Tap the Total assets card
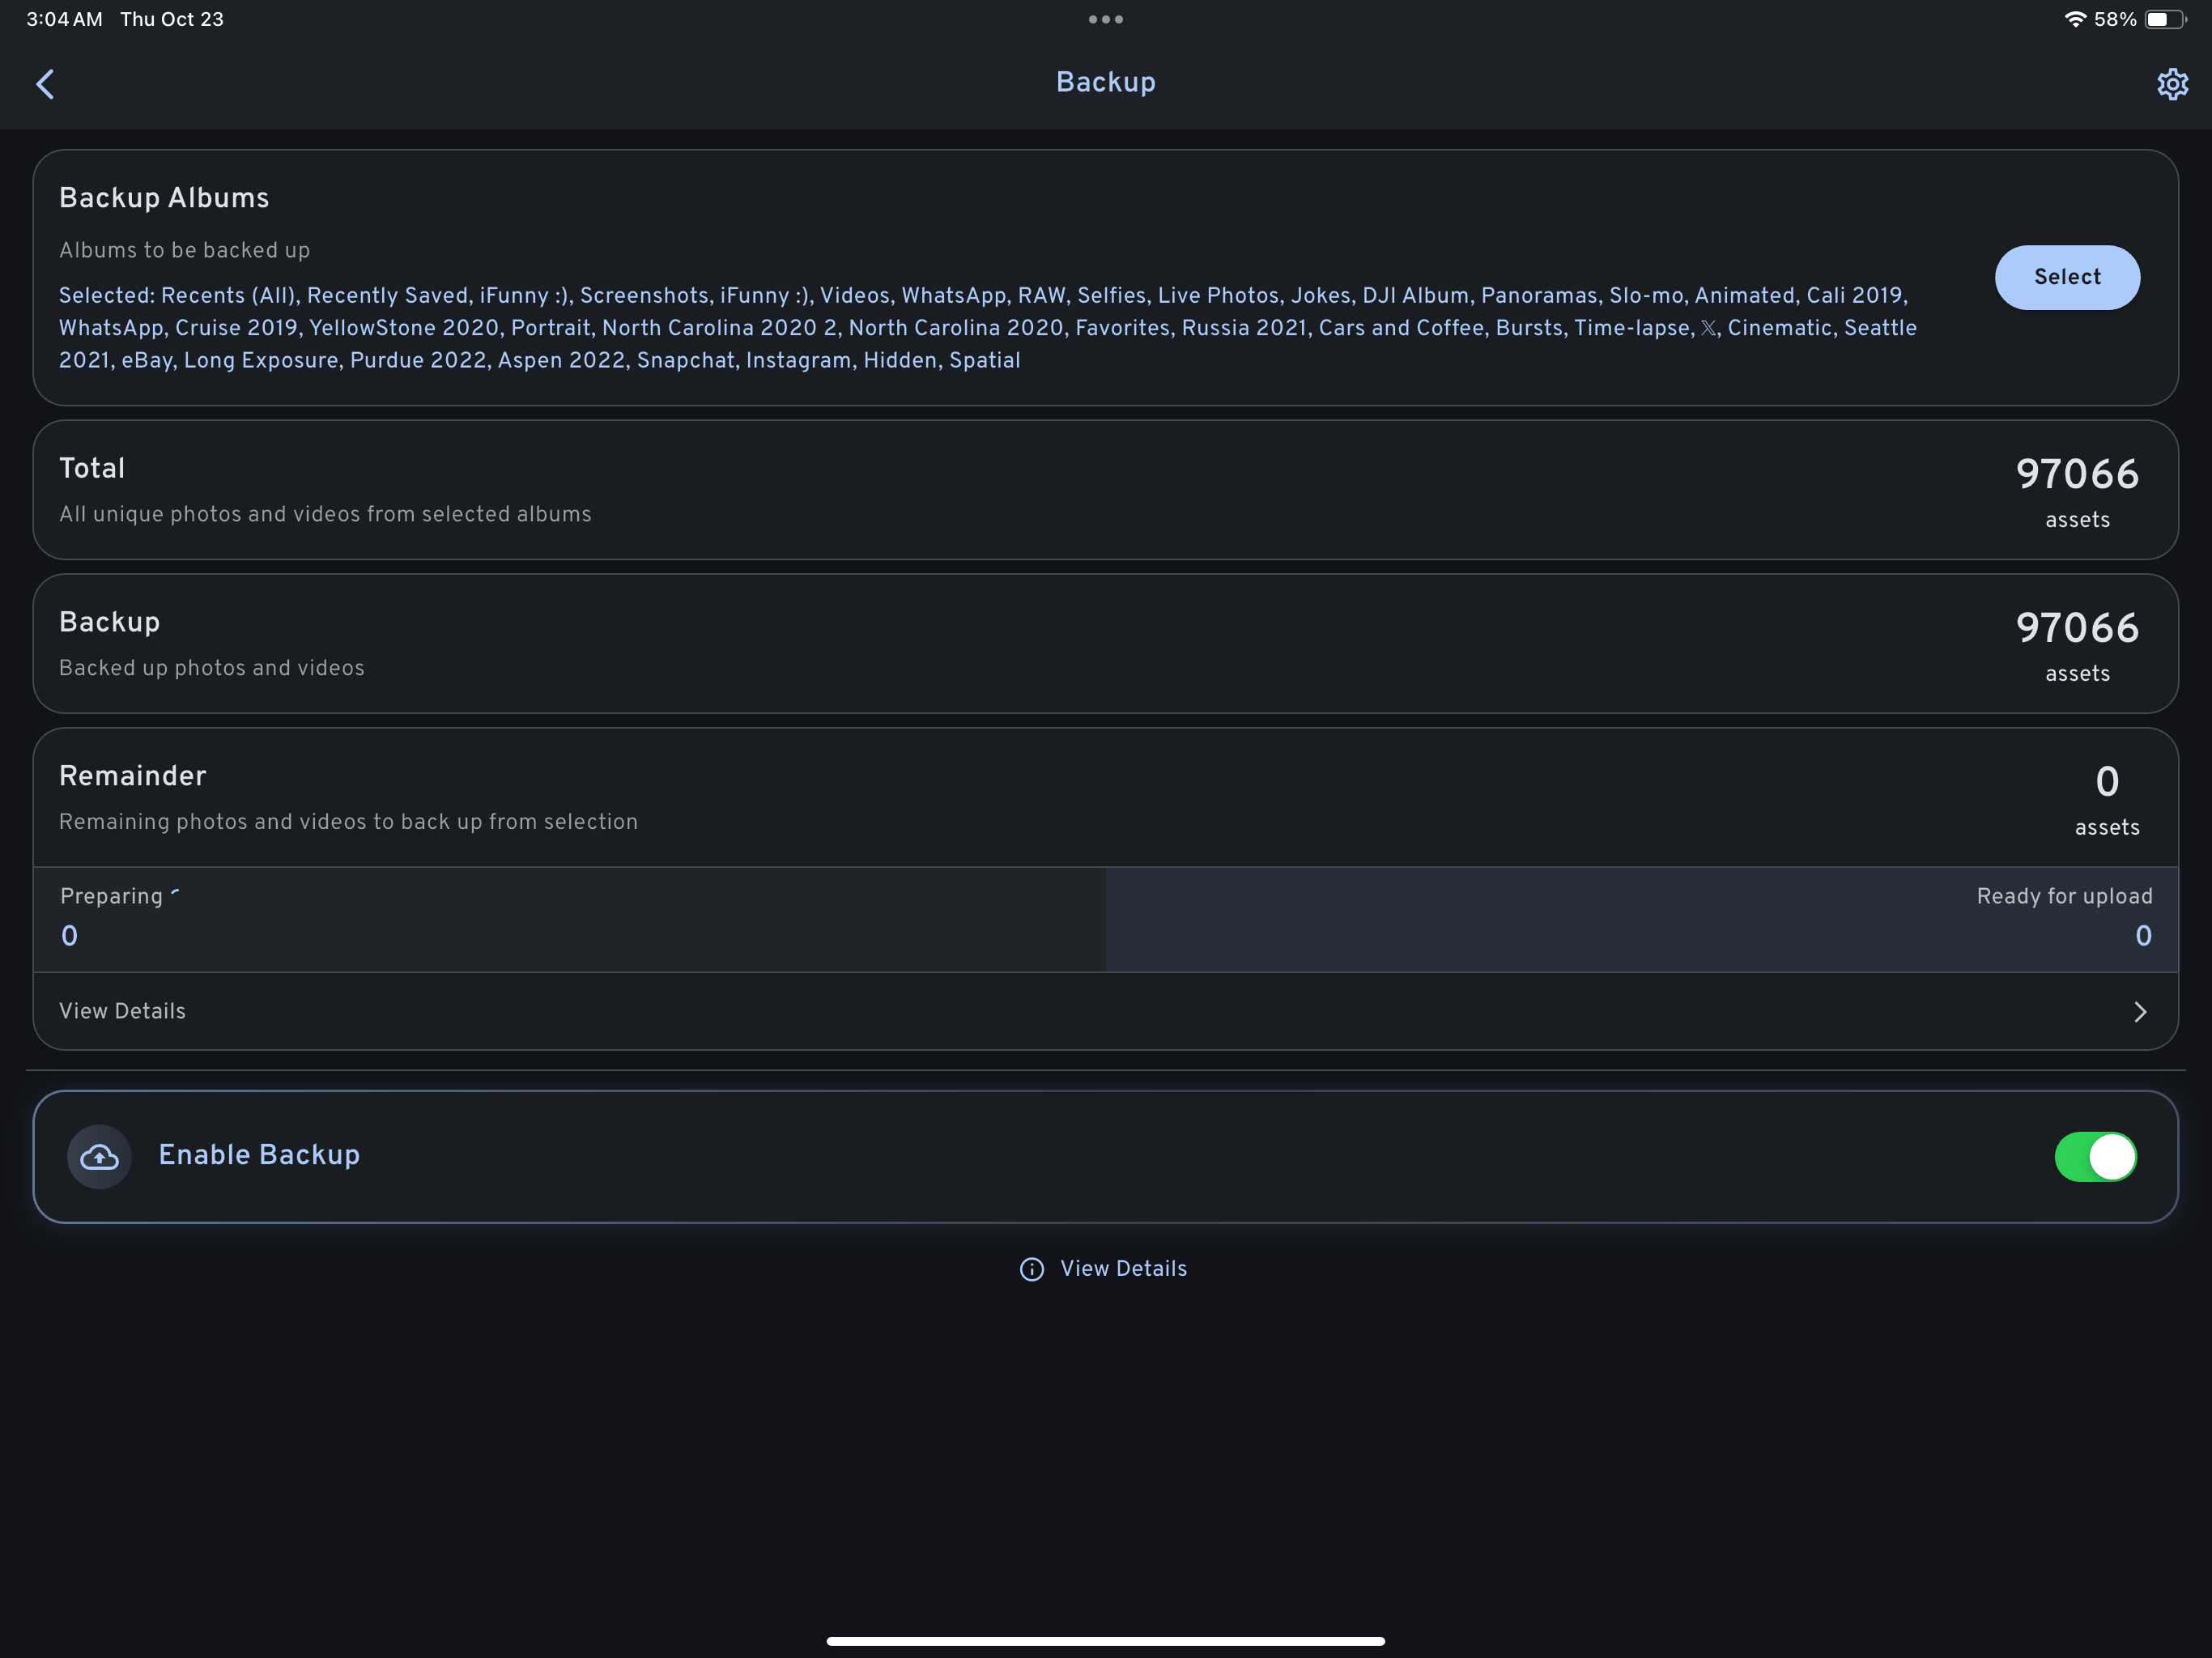 tap(1105, 490)
